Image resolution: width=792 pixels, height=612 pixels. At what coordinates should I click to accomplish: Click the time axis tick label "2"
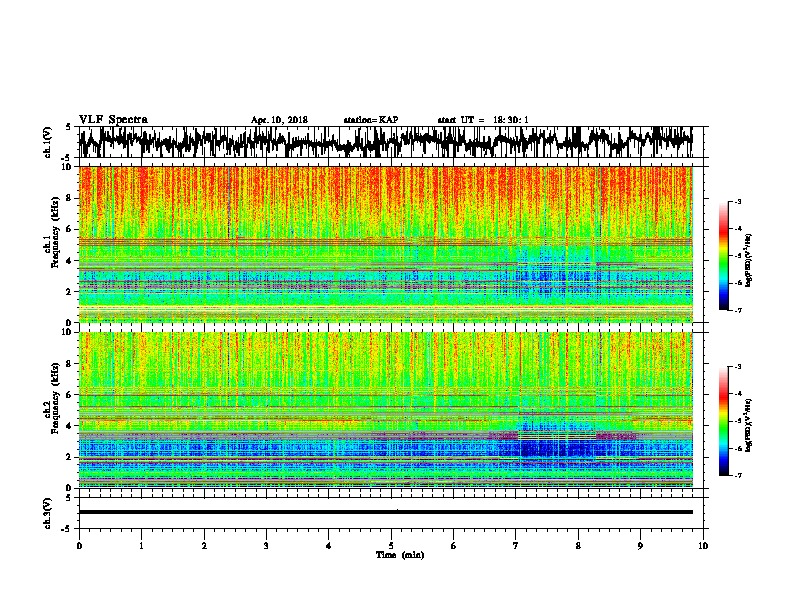tap(204, 546)
